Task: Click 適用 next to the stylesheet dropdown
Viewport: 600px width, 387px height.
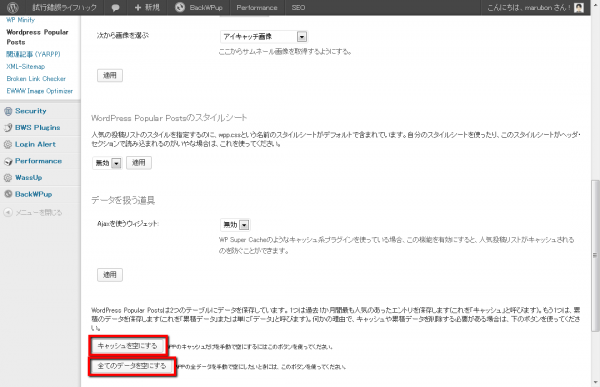Action: [x=139, y=163]
